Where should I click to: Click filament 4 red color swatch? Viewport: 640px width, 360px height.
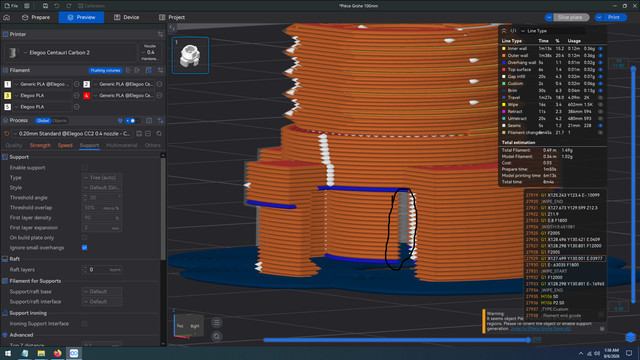pyautogui.click(x=87, y=96)
